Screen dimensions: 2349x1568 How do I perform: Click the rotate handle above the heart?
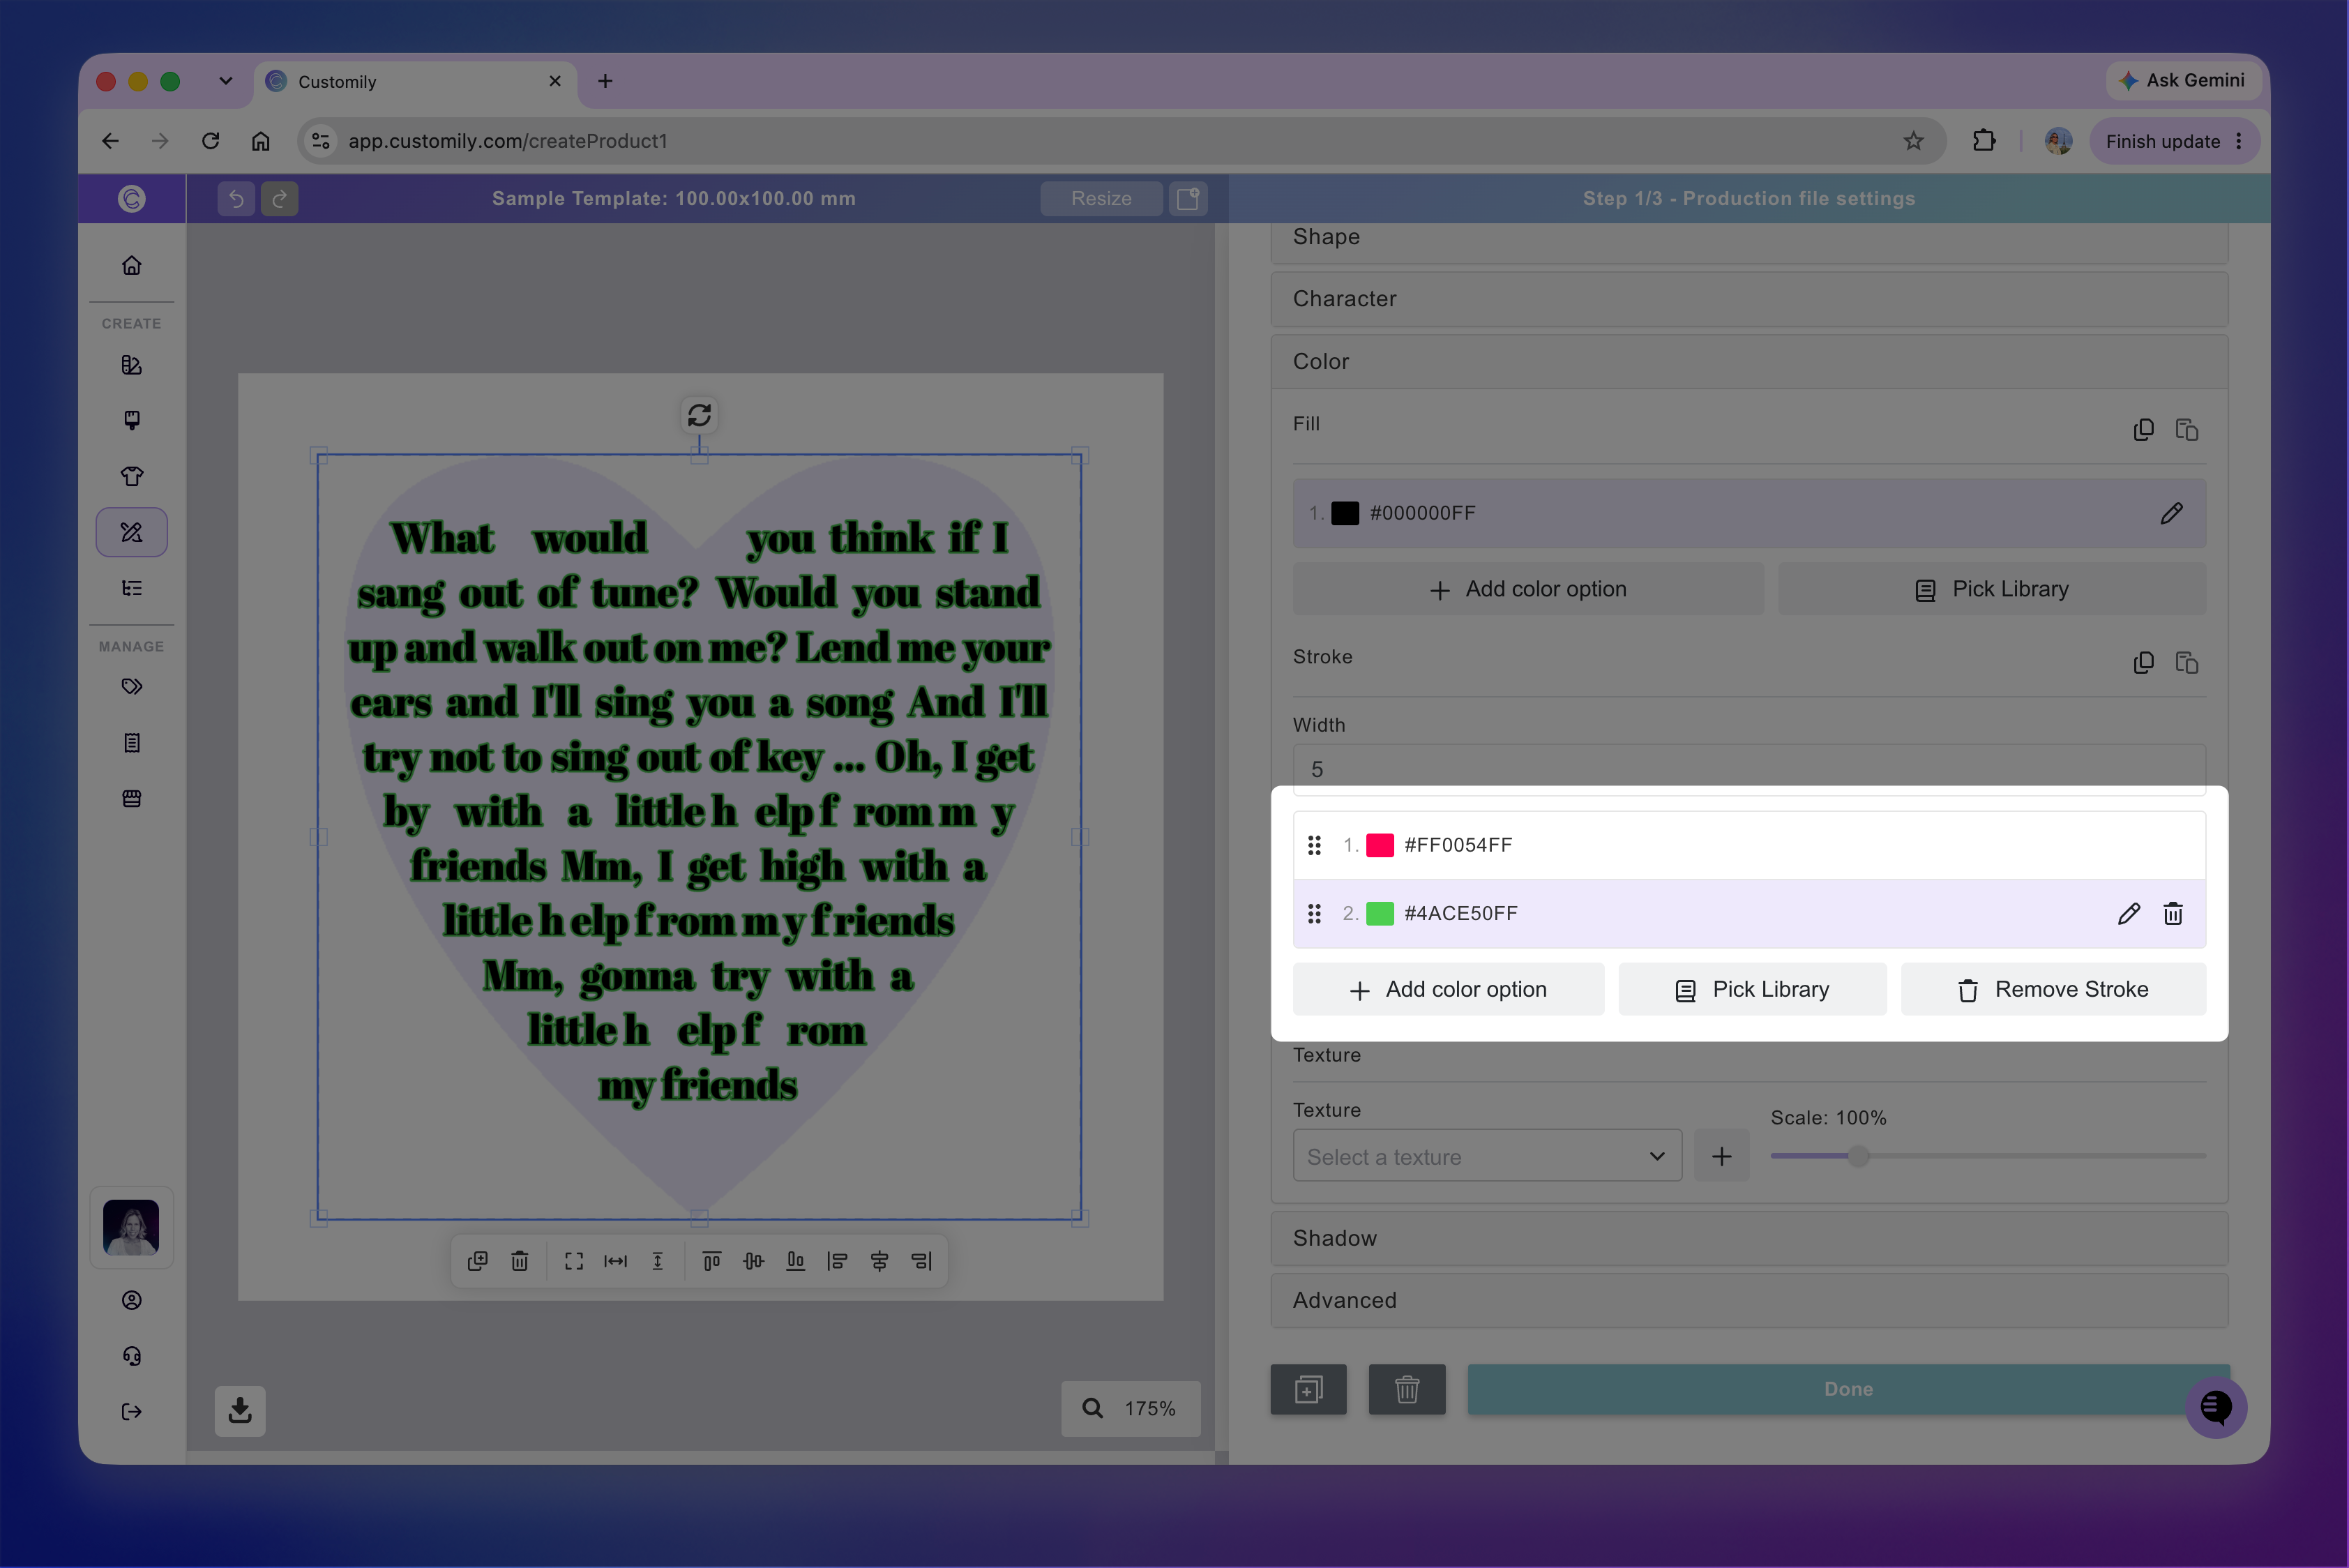click(x=699, y=414)
